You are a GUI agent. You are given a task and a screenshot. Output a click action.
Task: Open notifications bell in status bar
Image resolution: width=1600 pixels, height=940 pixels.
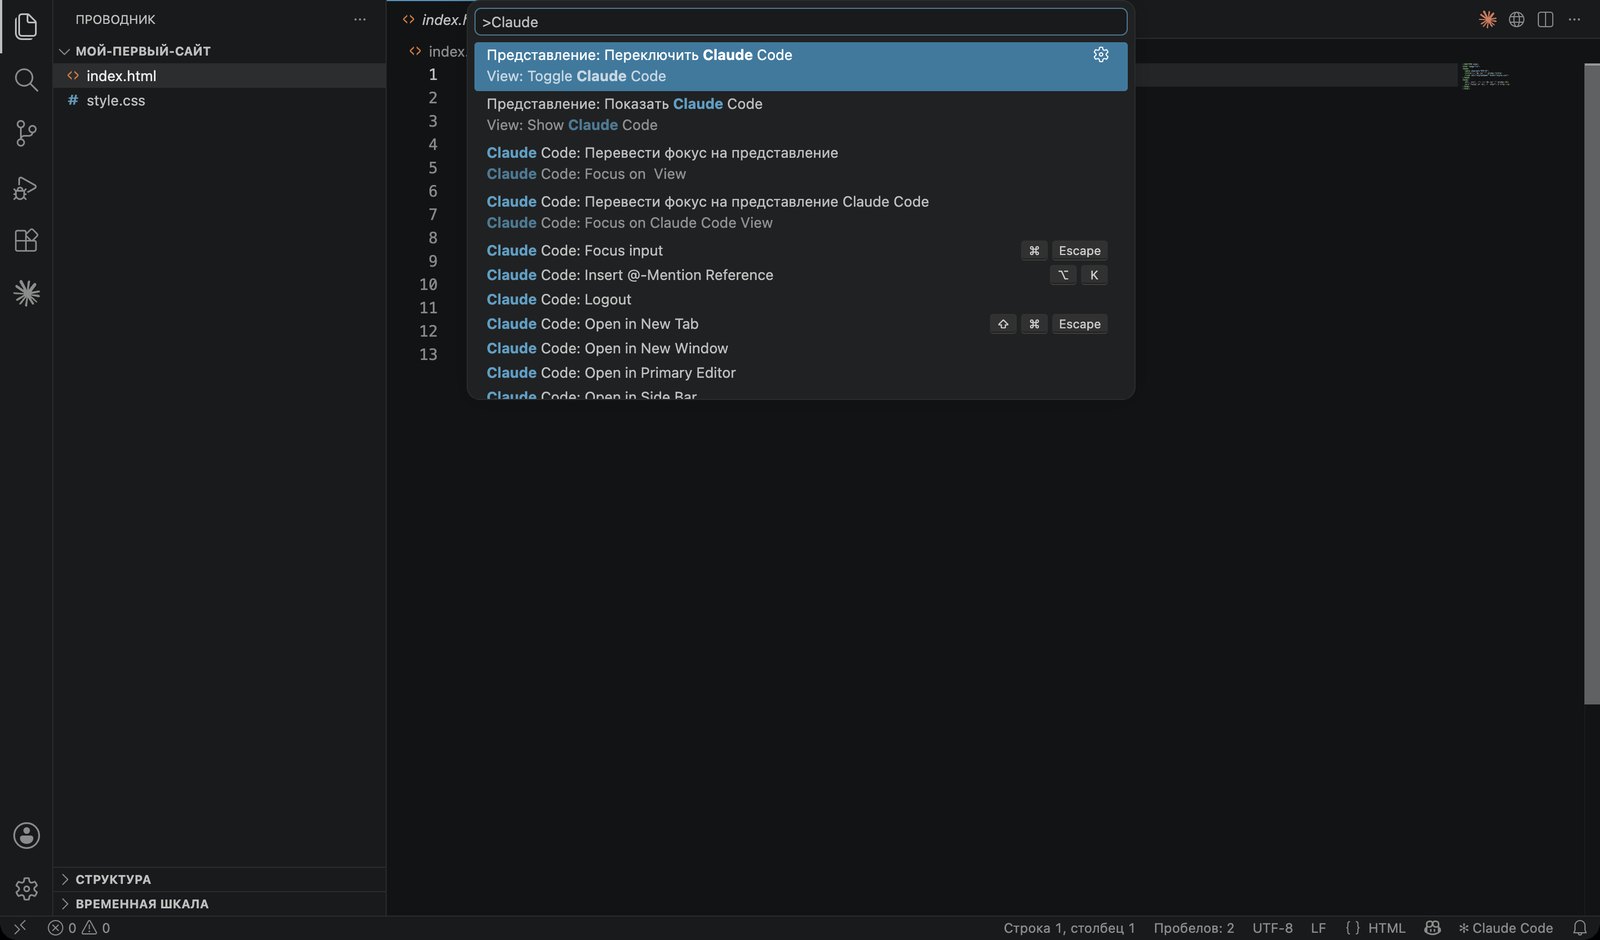[1580, 928]
